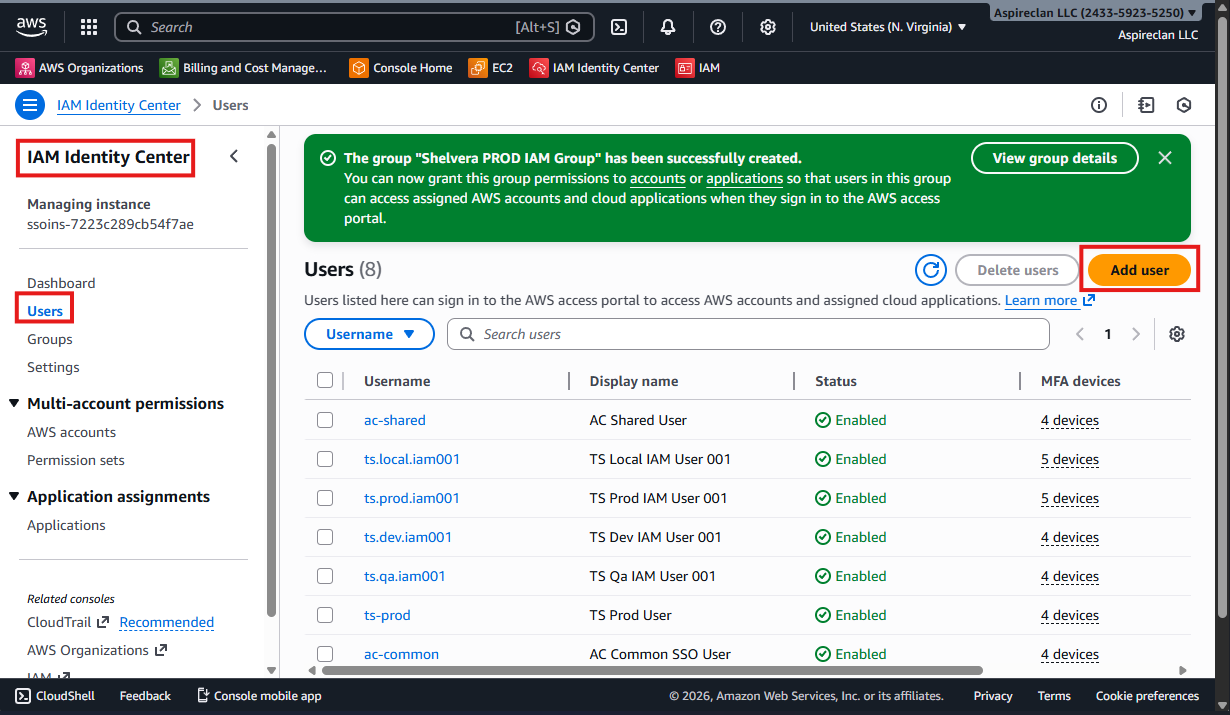
Task: Refresh the users list
Action: pos(931,270)
